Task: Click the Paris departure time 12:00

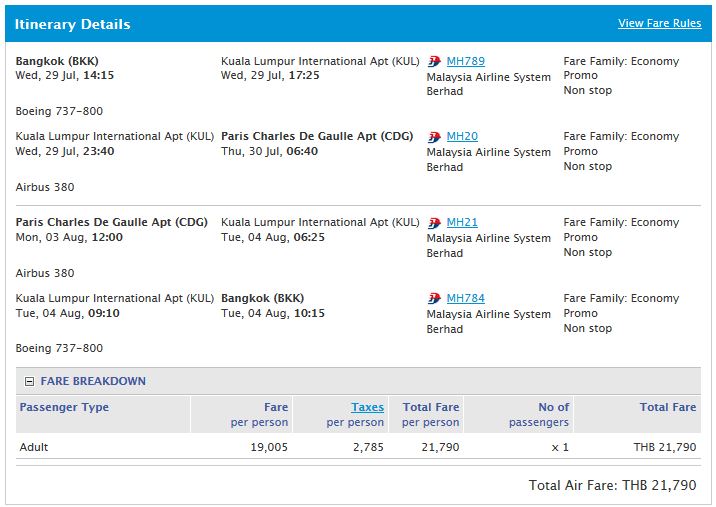Action: click(107, 237)
